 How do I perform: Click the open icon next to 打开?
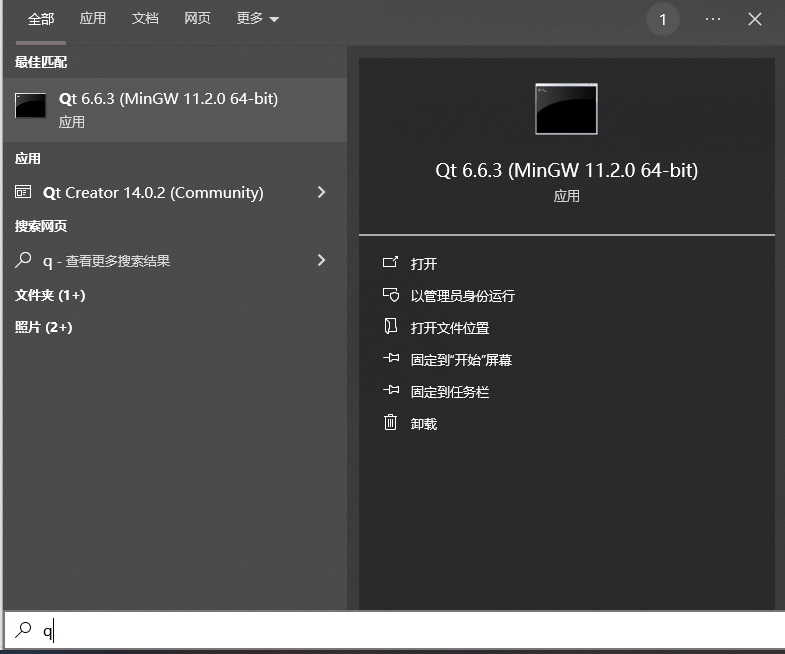point(390,262)
